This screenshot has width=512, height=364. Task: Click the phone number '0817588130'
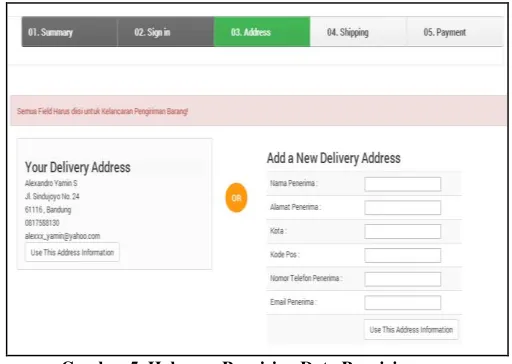pos(42,223)
